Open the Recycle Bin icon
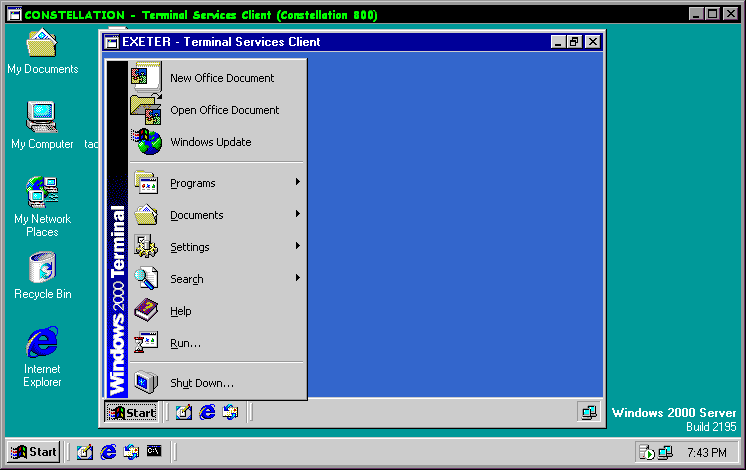The height and width of the screenshot is (470, 746). pyautogui.click(x=42, y=269)
